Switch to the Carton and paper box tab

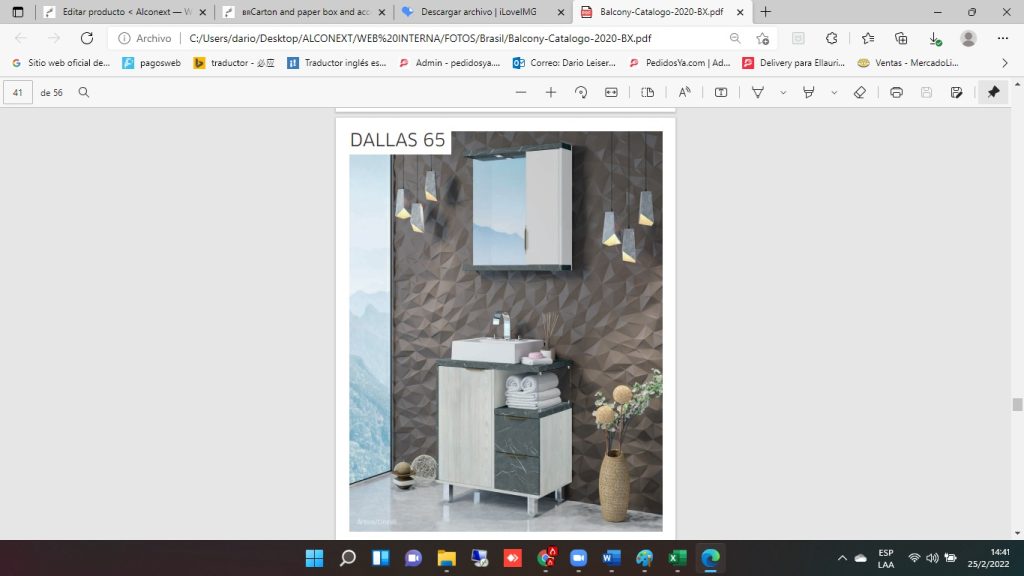304,12
